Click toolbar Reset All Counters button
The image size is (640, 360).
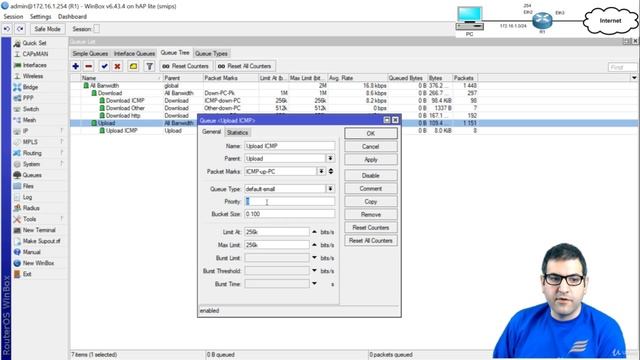tap(244, 66)
